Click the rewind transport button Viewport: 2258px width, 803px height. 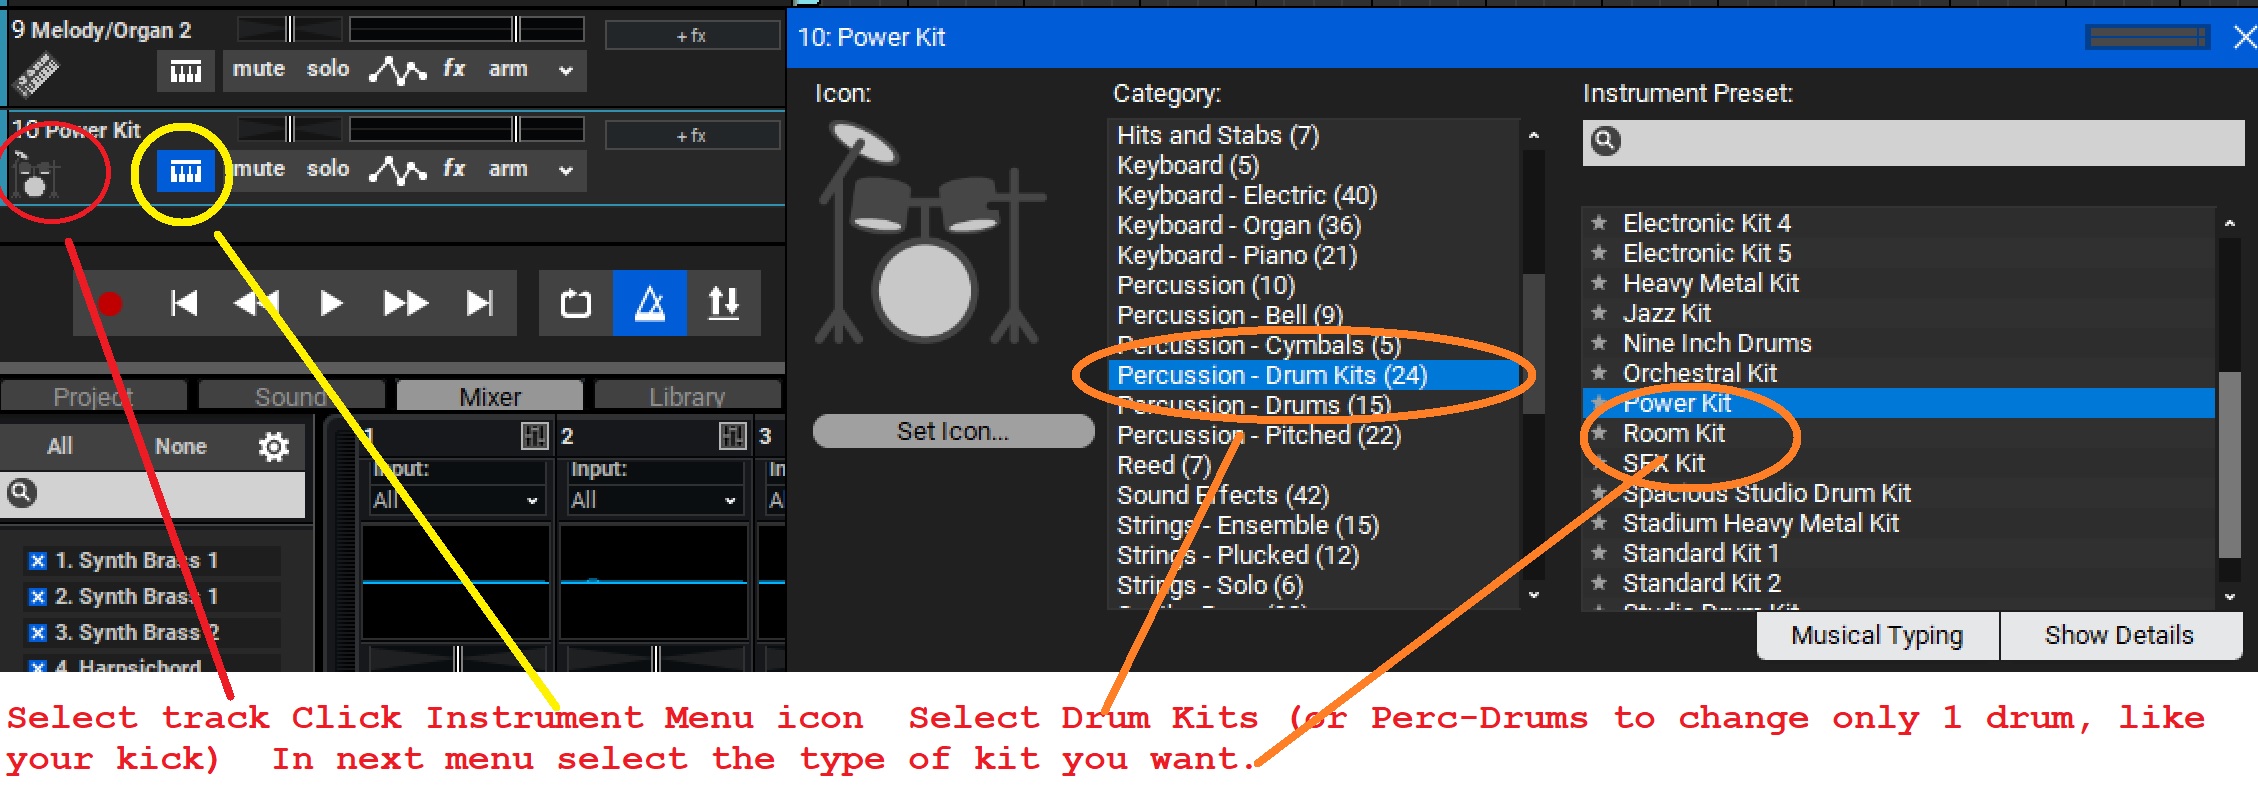tap(256, 303)
